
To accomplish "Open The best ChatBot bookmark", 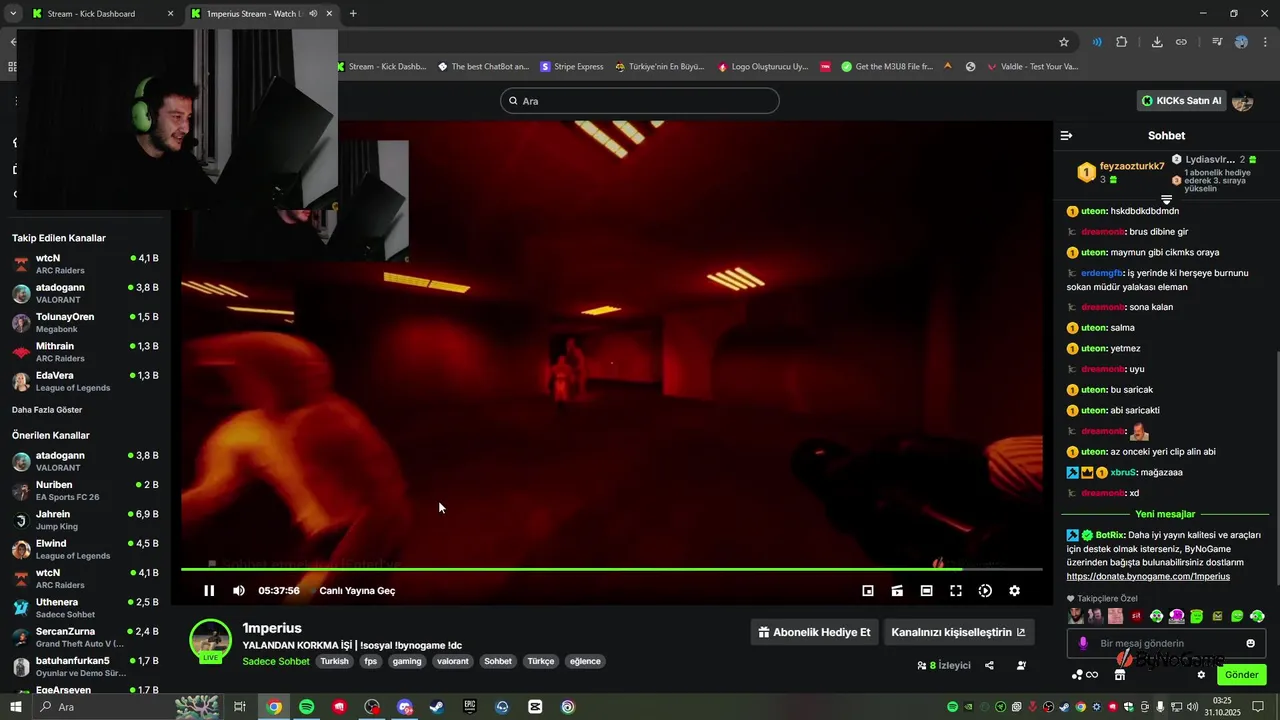I will pos(484,67).
